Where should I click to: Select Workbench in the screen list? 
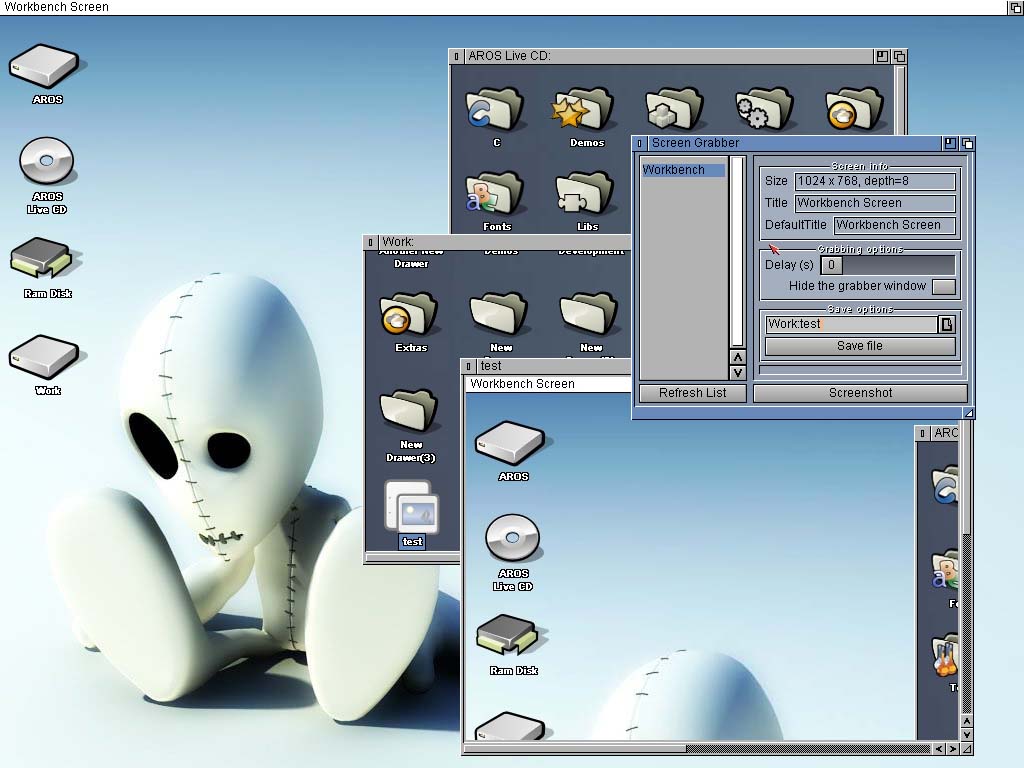tap(683, 170)
